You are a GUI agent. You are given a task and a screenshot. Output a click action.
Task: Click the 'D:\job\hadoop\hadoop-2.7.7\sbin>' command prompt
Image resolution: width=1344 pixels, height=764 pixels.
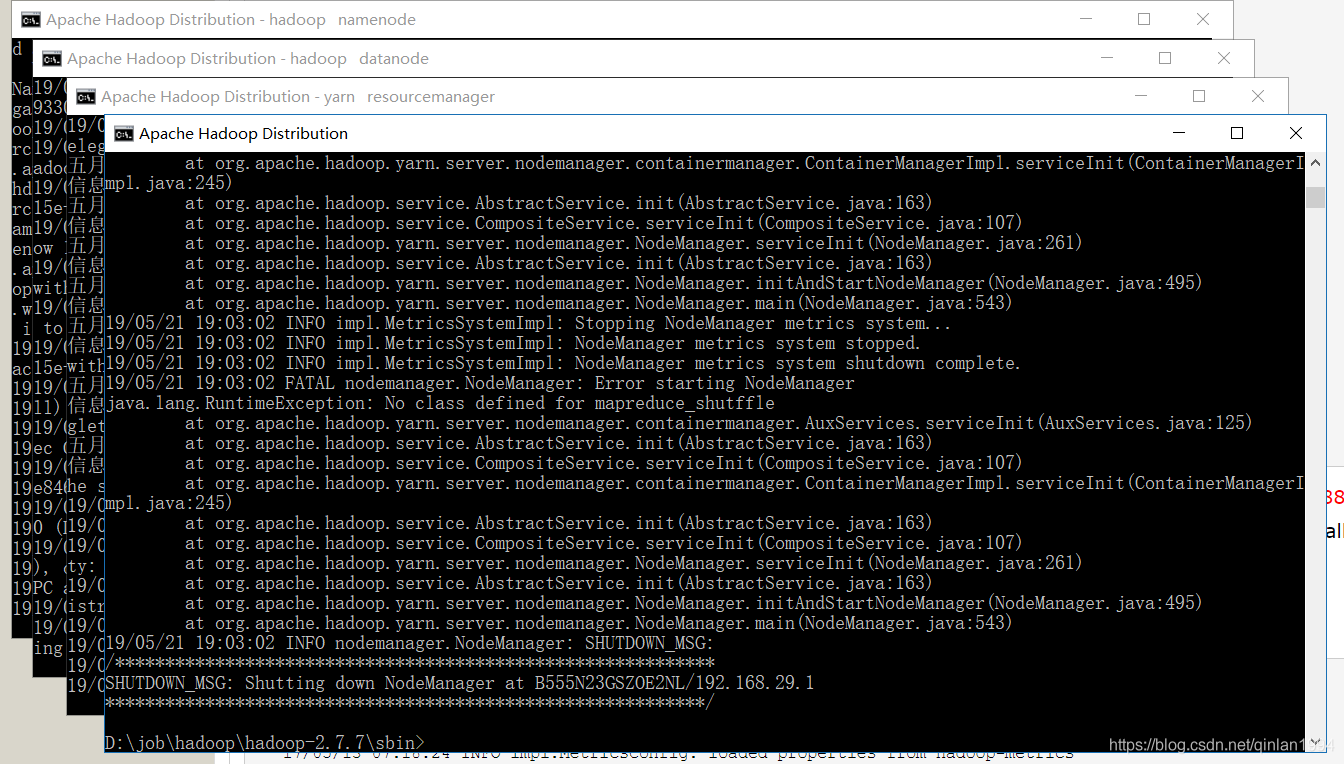[x=265, y=743]
